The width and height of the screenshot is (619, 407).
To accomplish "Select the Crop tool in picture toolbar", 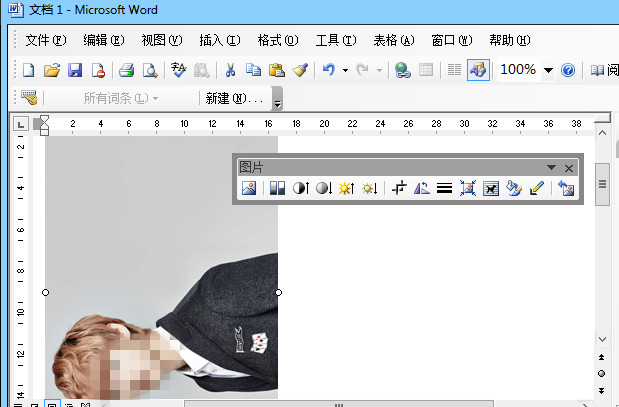I will pos(399,188).
